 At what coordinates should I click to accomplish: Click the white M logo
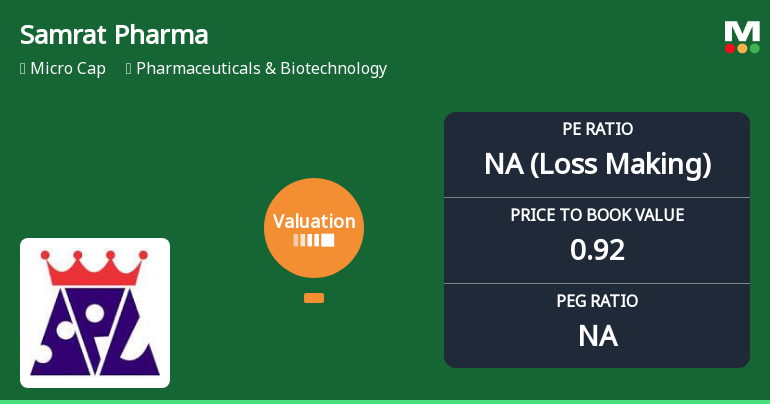pos(742,31)
